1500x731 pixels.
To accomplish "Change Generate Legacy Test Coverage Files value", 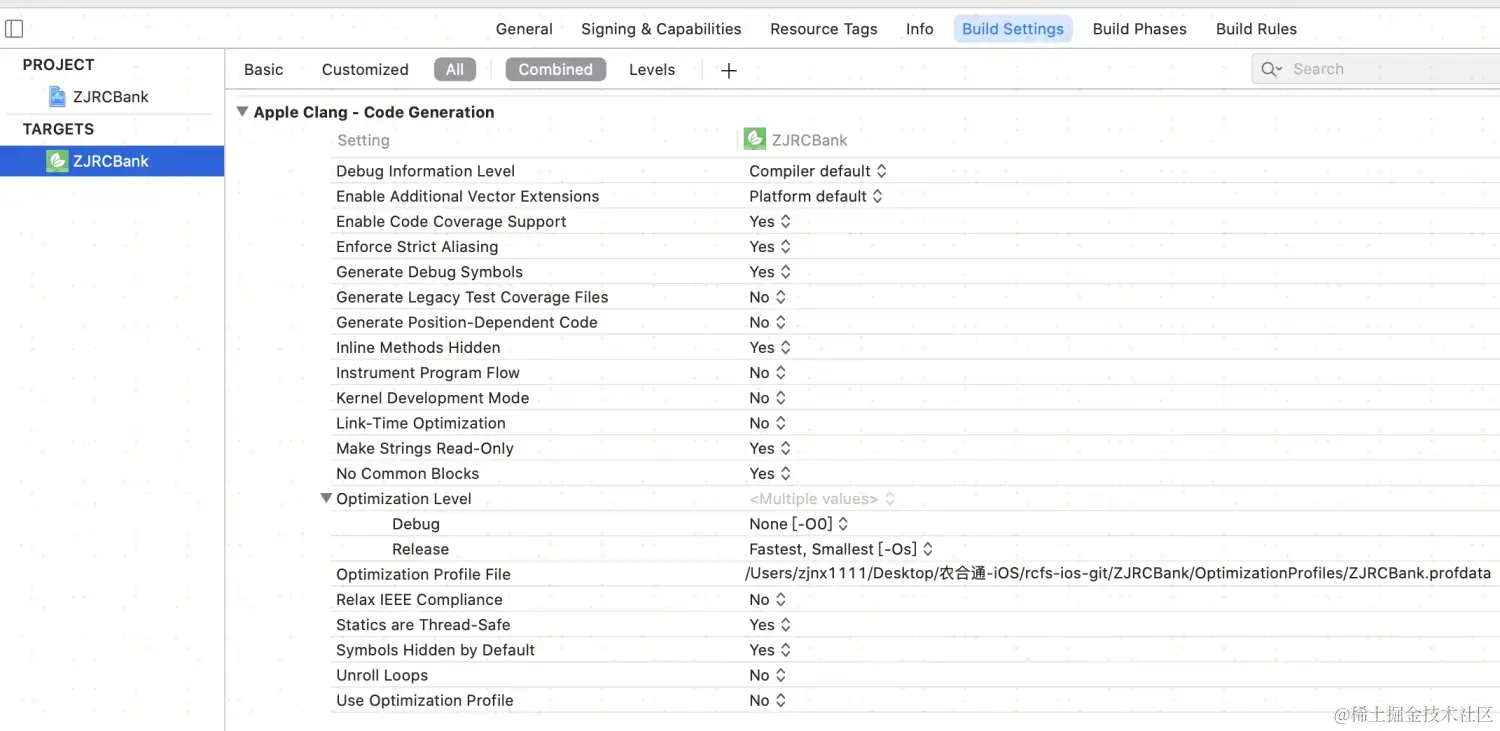I will pyautogui.click(x=768, y=297).
